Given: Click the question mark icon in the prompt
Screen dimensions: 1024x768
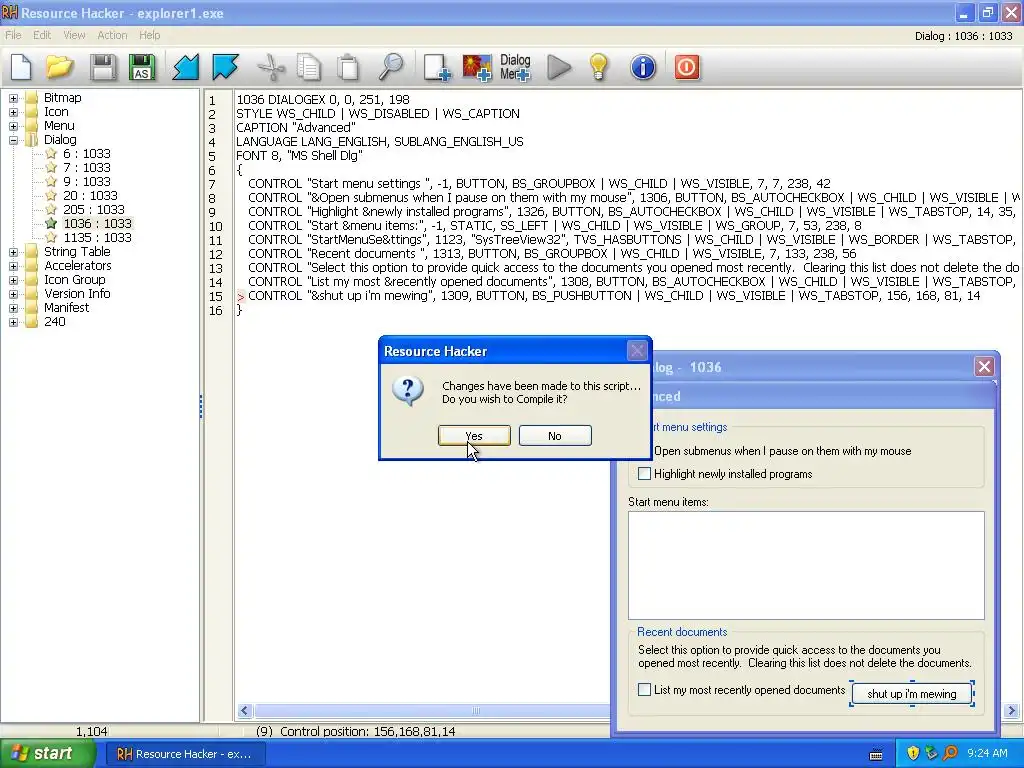Looking at the screenshot, I should point(408,390).
